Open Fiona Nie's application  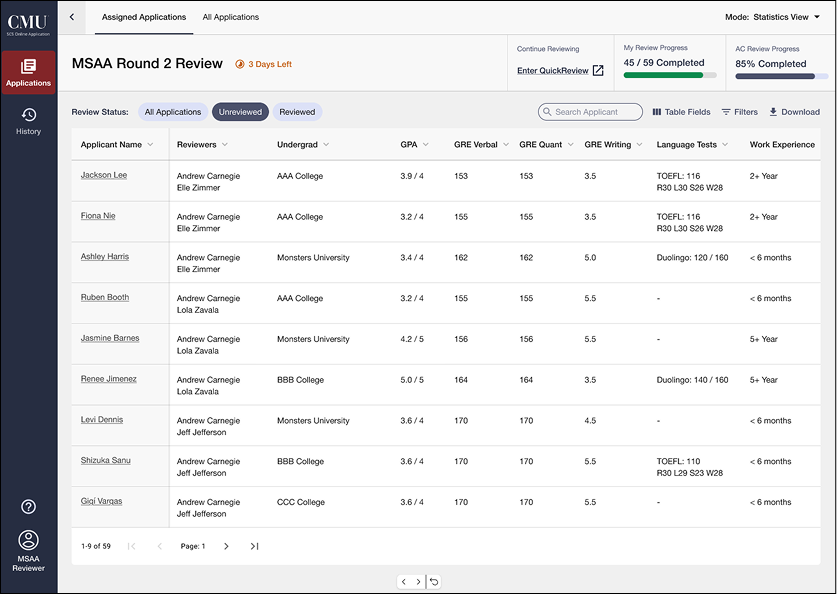point(98,216)
